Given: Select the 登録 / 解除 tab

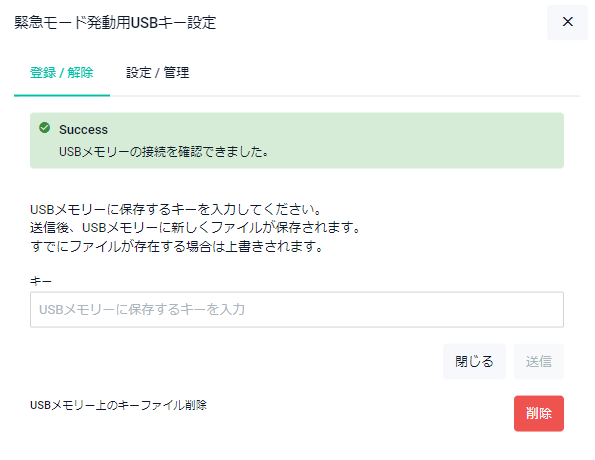Looking at the screenshot, I should [x=61, y=72].
